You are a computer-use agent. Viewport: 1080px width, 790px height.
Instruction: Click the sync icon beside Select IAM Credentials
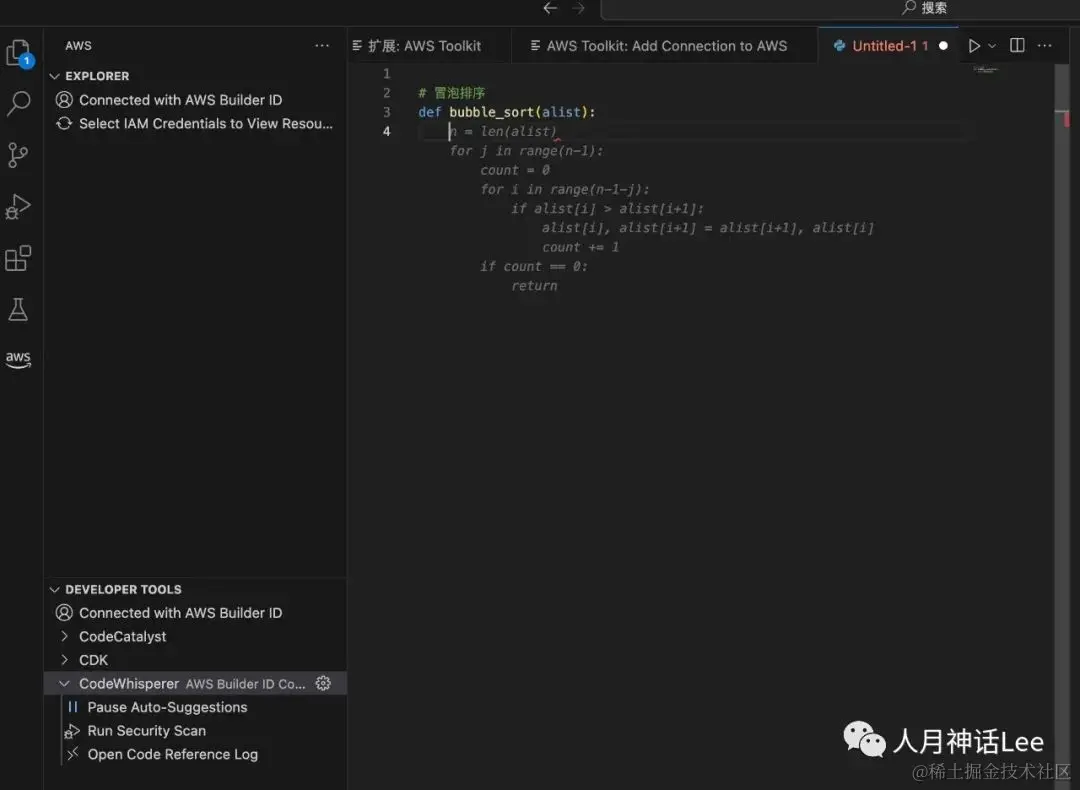(x=64, y=123)
